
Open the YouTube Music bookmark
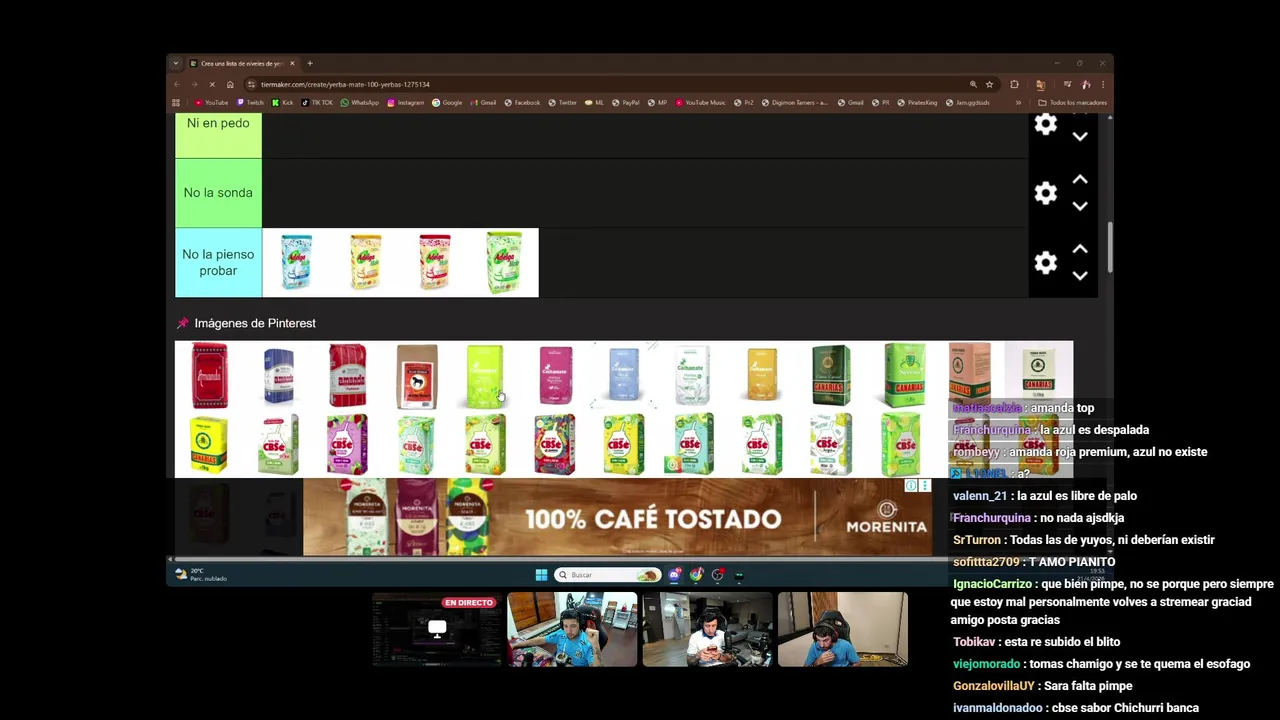pyautogui.click(x=700, y=102)
